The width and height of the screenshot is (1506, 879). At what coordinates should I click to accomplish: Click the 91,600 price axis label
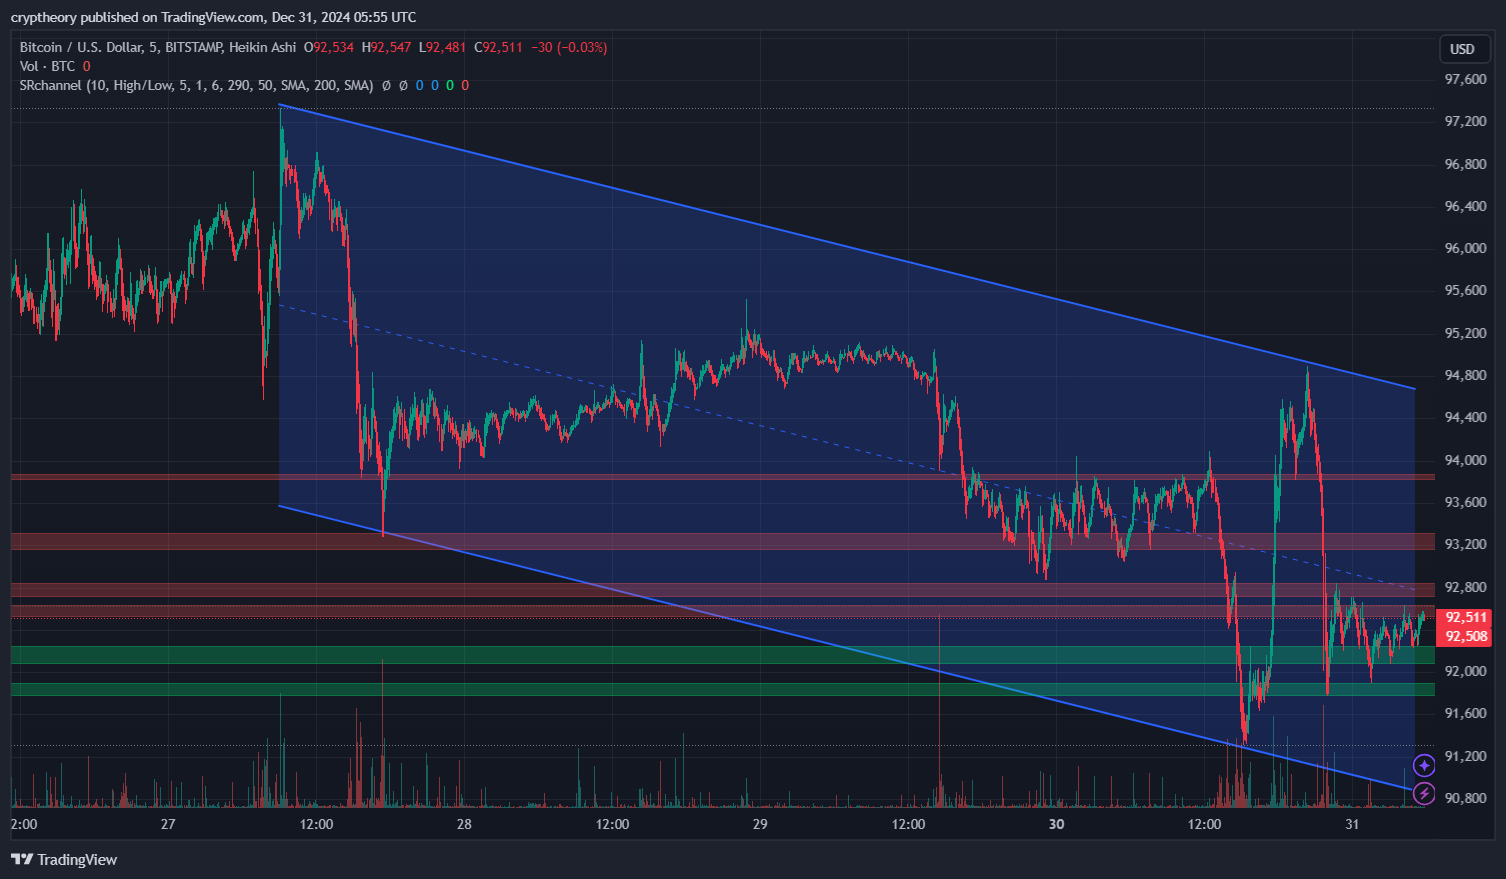pyautogui.click(x=1466, y=713)
